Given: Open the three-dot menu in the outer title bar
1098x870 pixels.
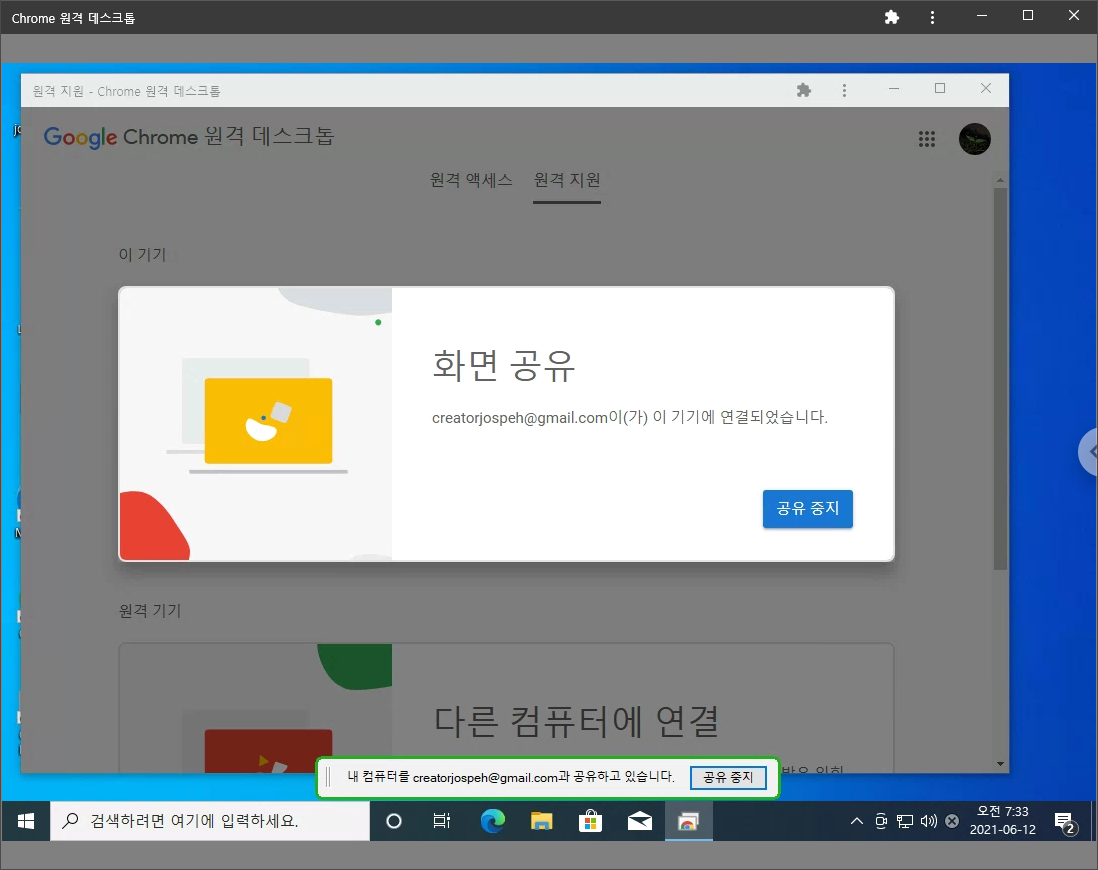Looking at the screenshot, I should coord(932,18).
